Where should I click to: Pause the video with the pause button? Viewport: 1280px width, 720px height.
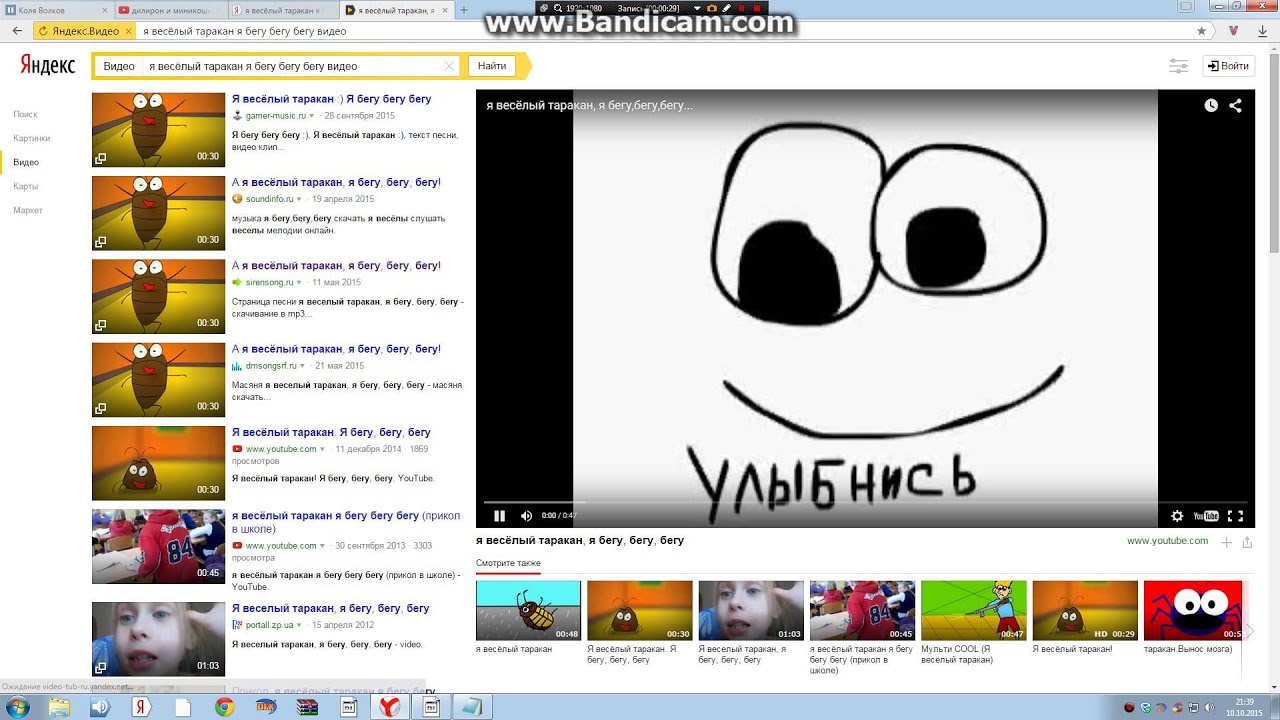tap(499, 516)
